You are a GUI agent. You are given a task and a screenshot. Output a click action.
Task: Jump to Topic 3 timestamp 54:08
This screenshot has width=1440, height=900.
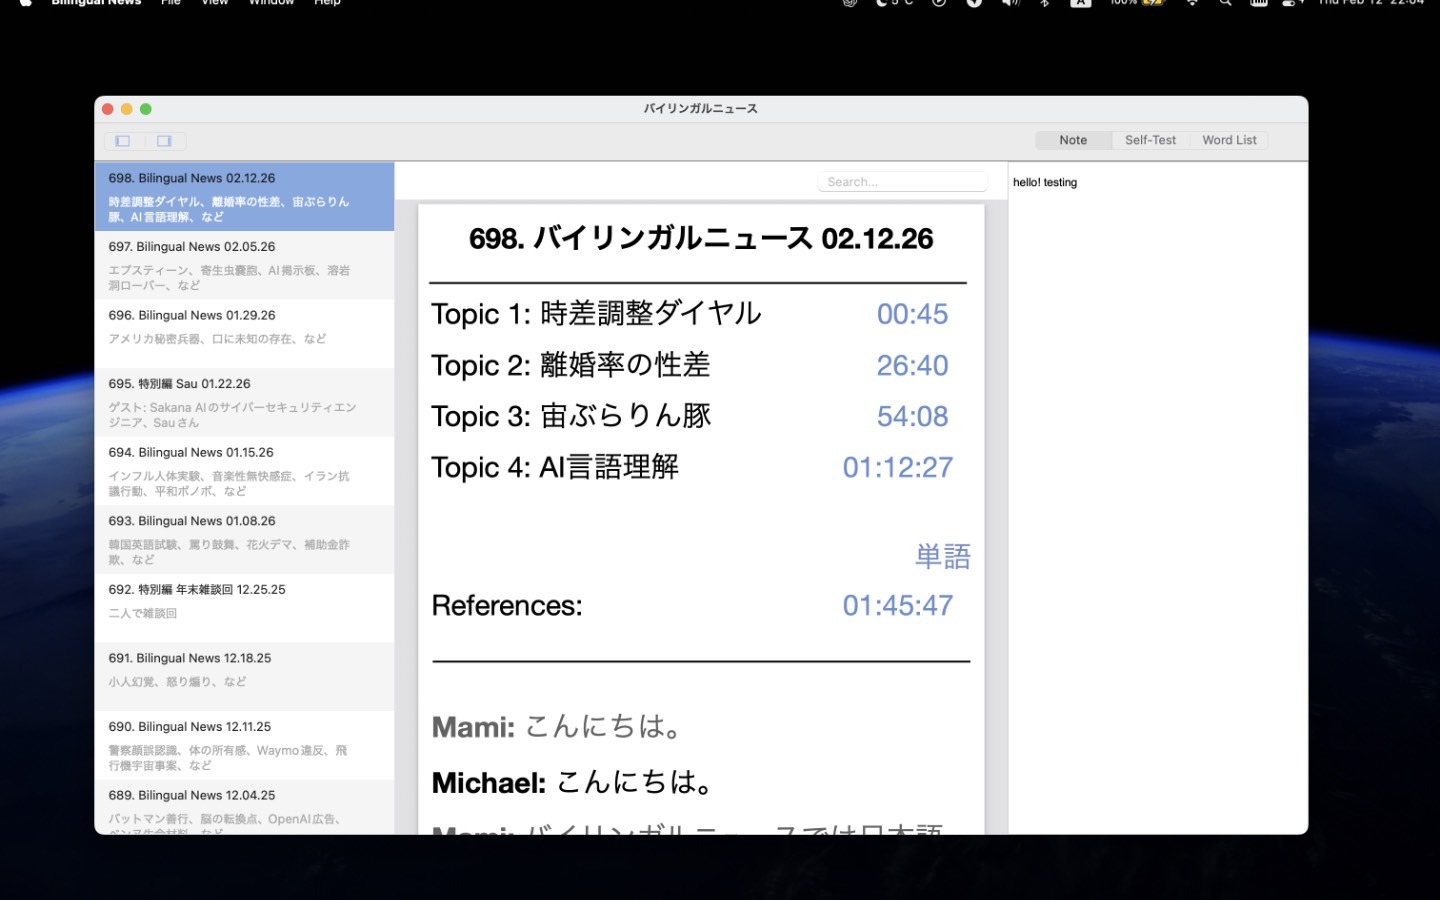(912, 416)
